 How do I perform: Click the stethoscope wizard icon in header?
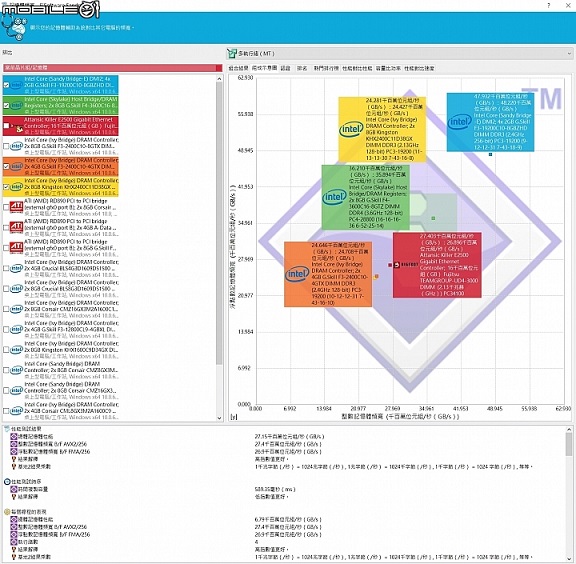14,28
